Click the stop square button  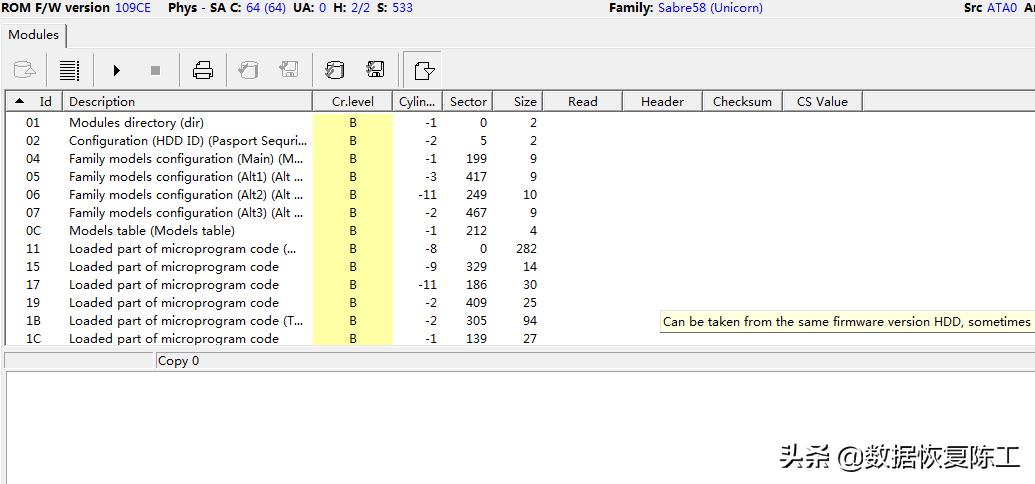(x=155, y=70)
